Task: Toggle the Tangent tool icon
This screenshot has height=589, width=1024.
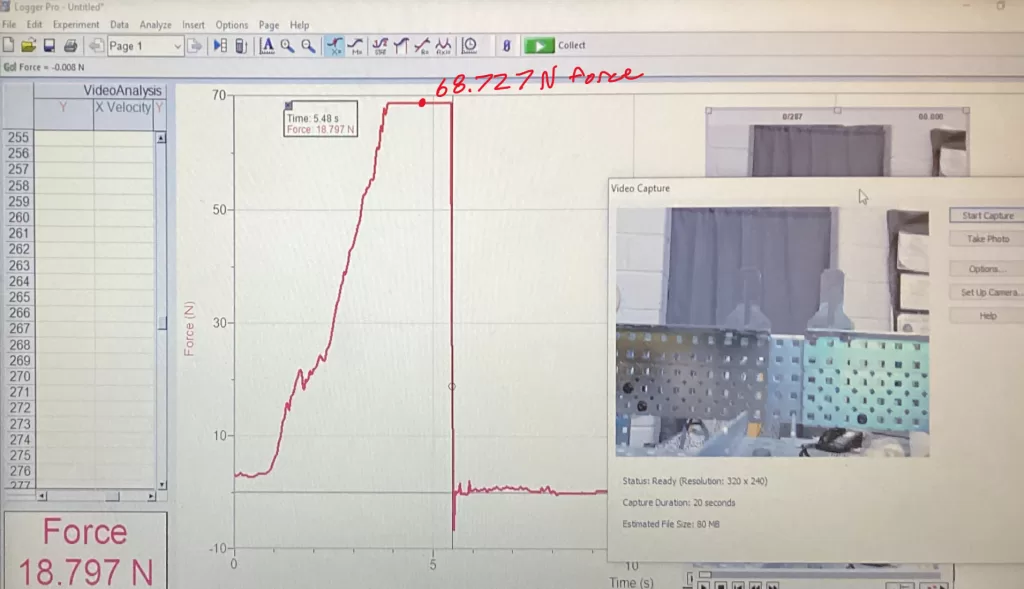Action: [x=356, y=46]
